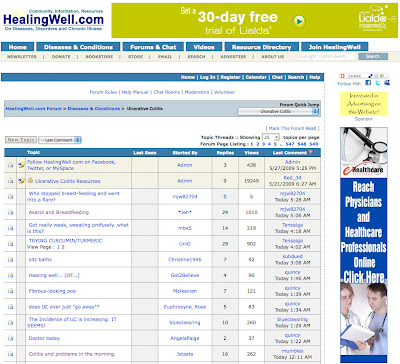Sort by the Replies column header
The height and width of the screenshot is (364, 400).
click(x=225, y=153)
